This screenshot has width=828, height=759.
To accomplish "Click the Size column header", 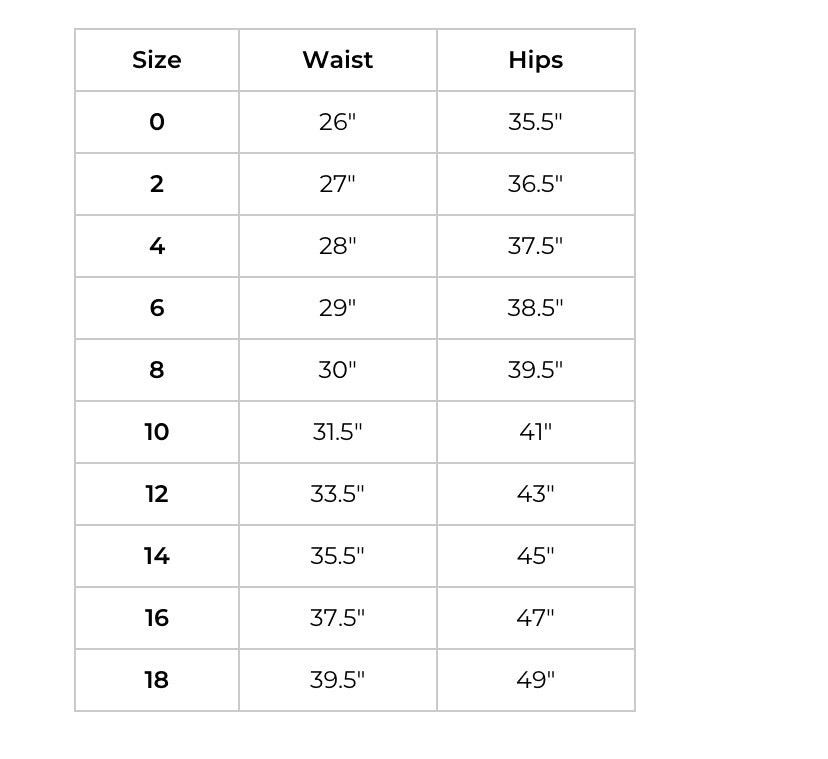I will (157, 60).
